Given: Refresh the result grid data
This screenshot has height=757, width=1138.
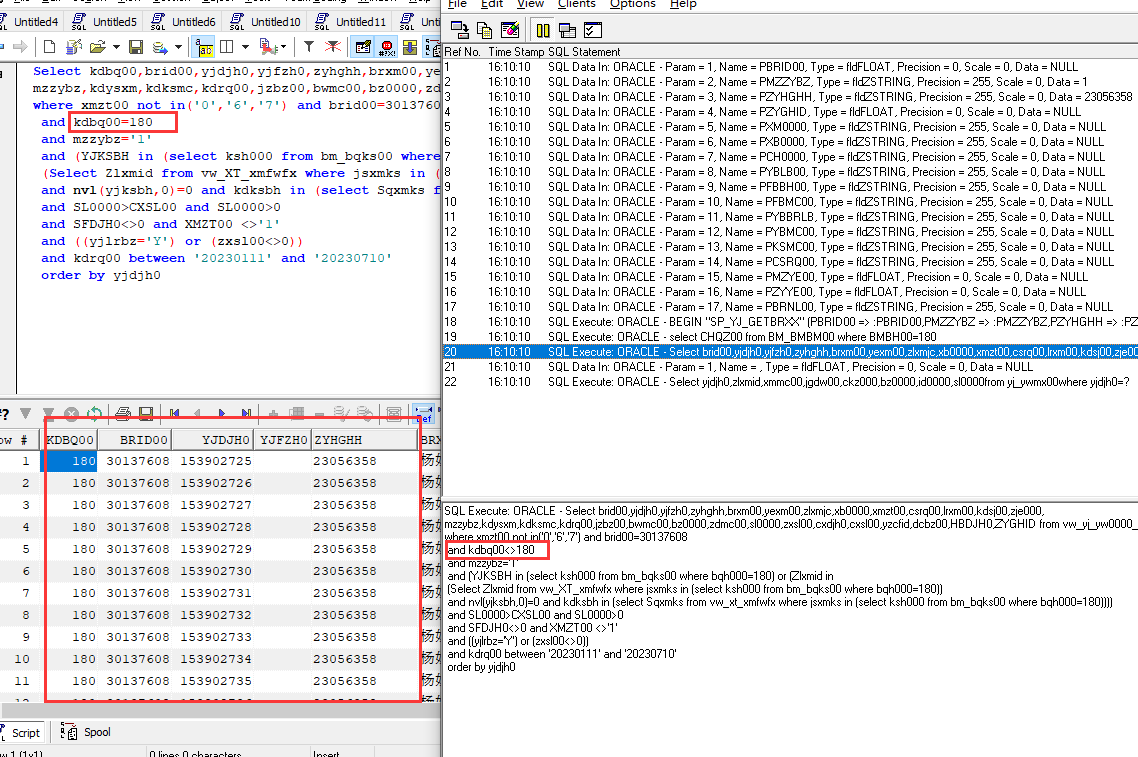Looking at the screenshot, I should pos(94,413).
